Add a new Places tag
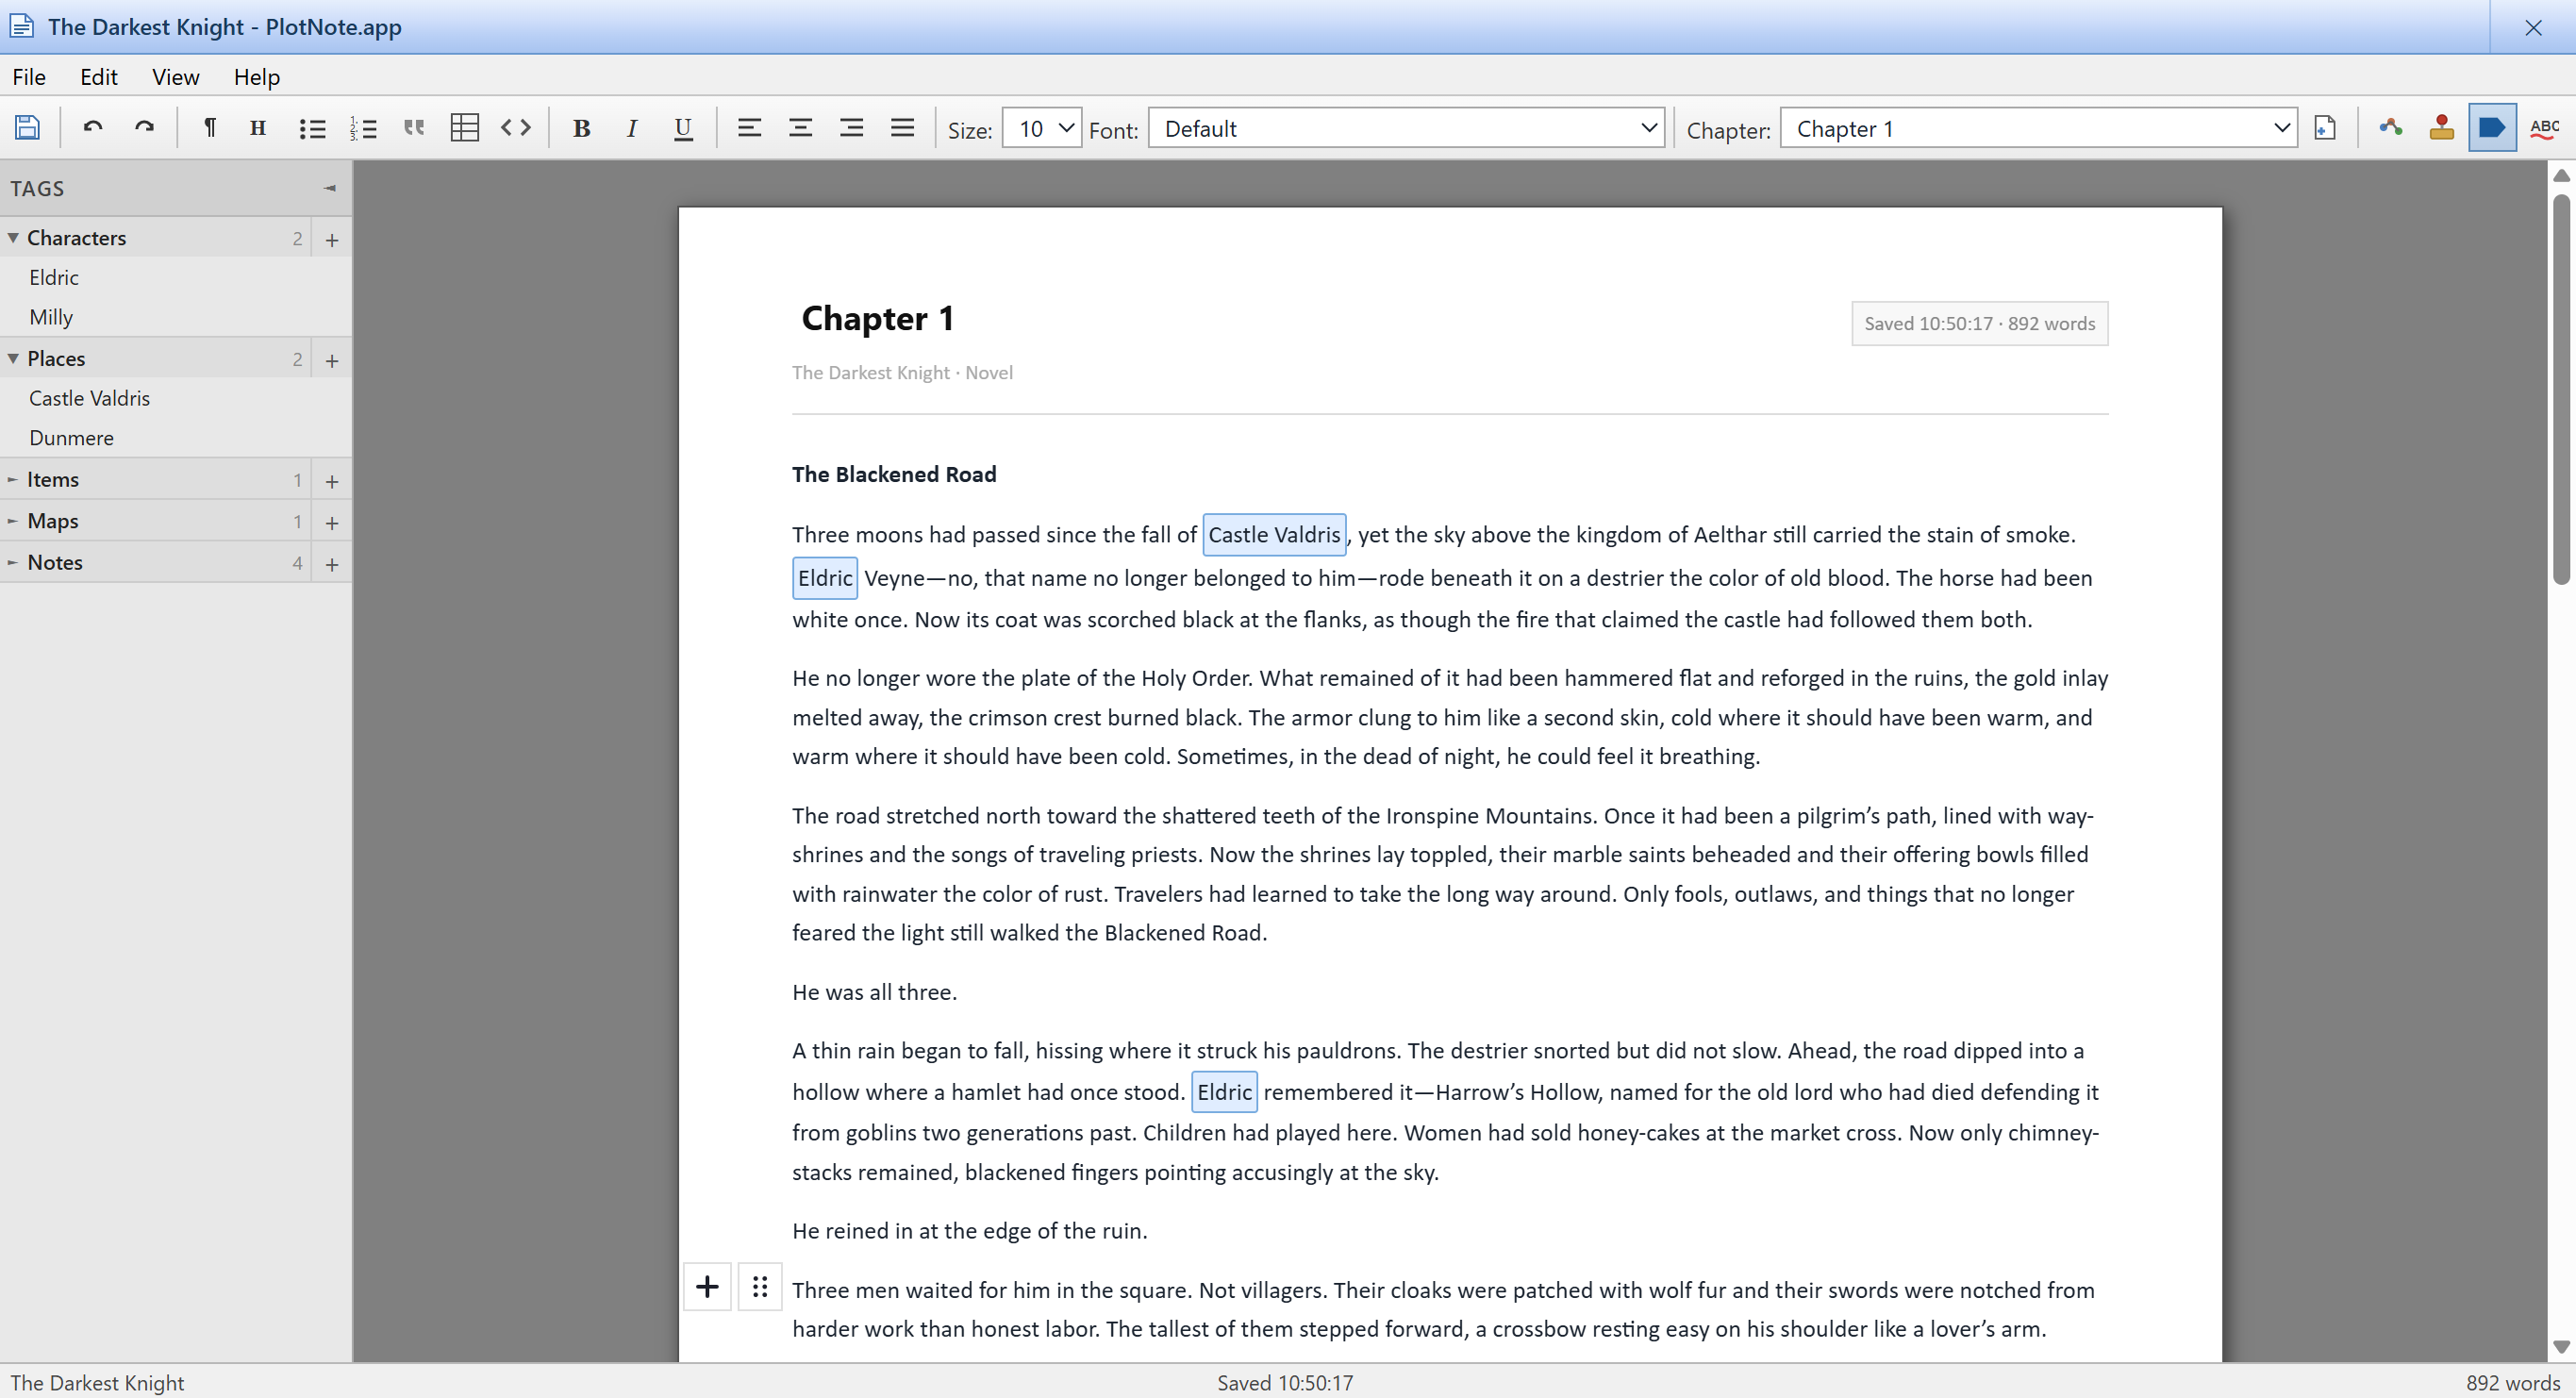The height and width of the screenshot is (1398, 2576). coord(332,360)
